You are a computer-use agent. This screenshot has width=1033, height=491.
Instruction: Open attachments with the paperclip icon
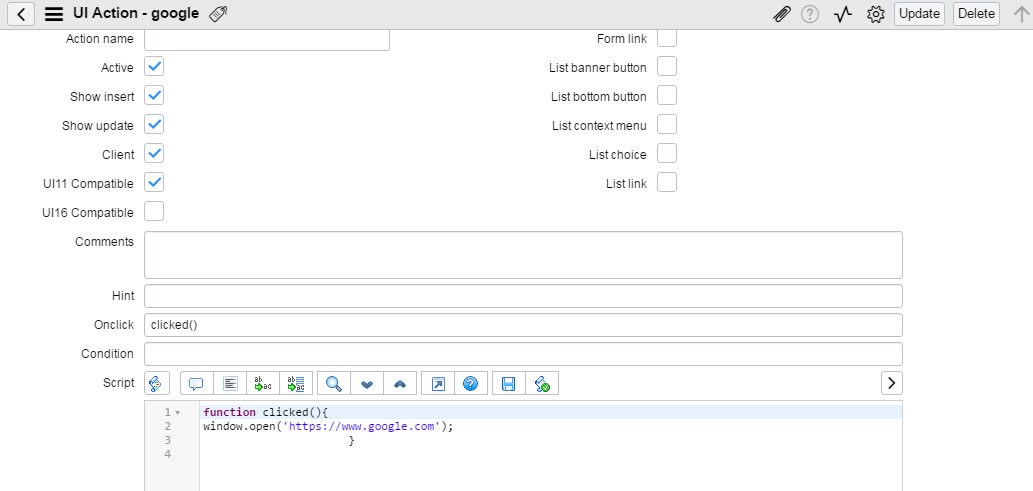click(781, 14)
